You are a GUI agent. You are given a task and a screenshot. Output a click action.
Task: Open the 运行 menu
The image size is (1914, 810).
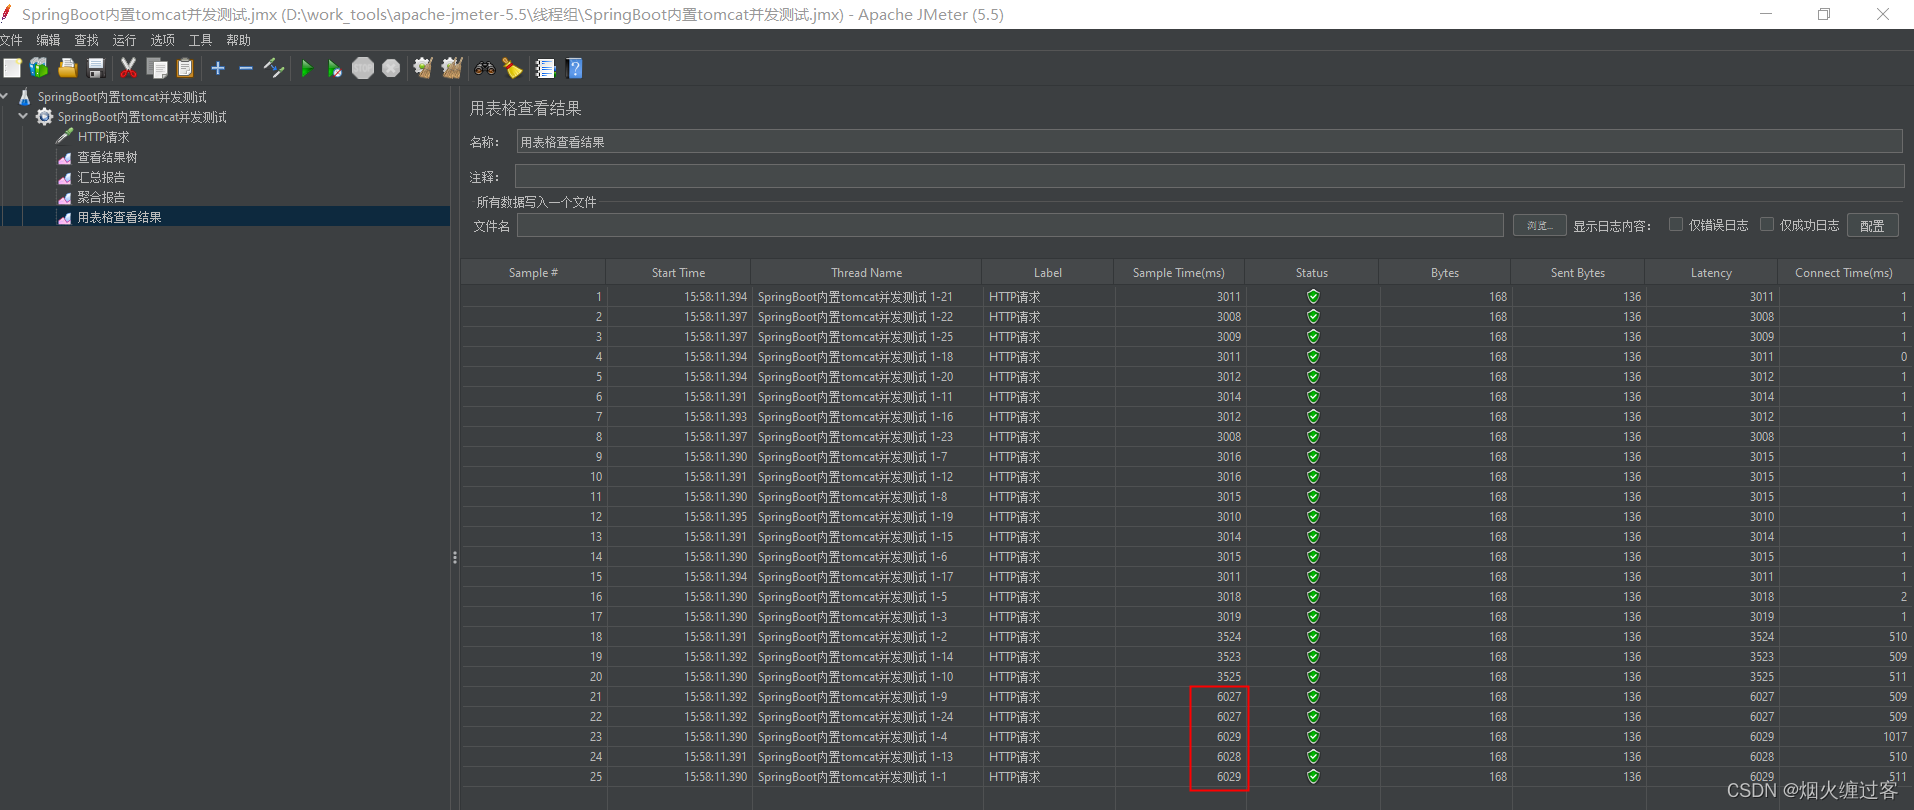(x=124, y=40)
